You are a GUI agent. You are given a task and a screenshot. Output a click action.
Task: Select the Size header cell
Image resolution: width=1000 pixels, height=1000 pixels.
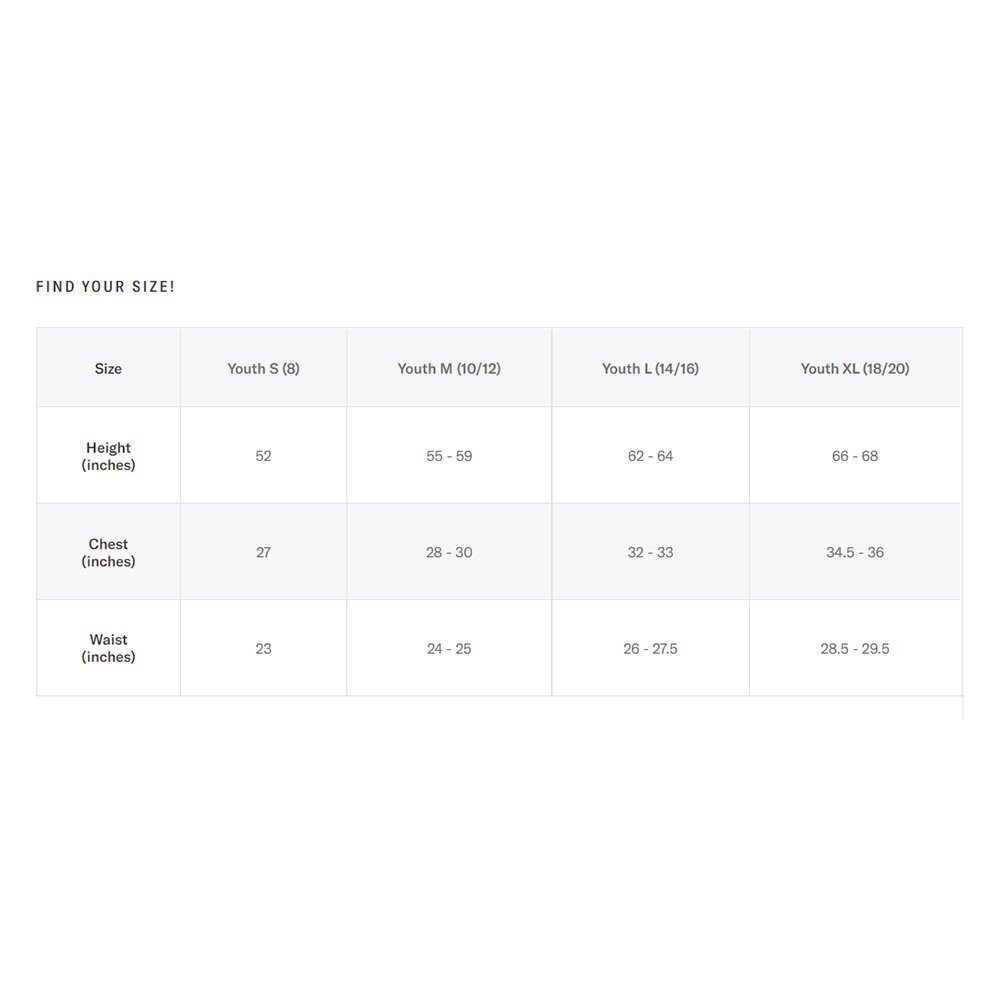[x=108, y=368]
